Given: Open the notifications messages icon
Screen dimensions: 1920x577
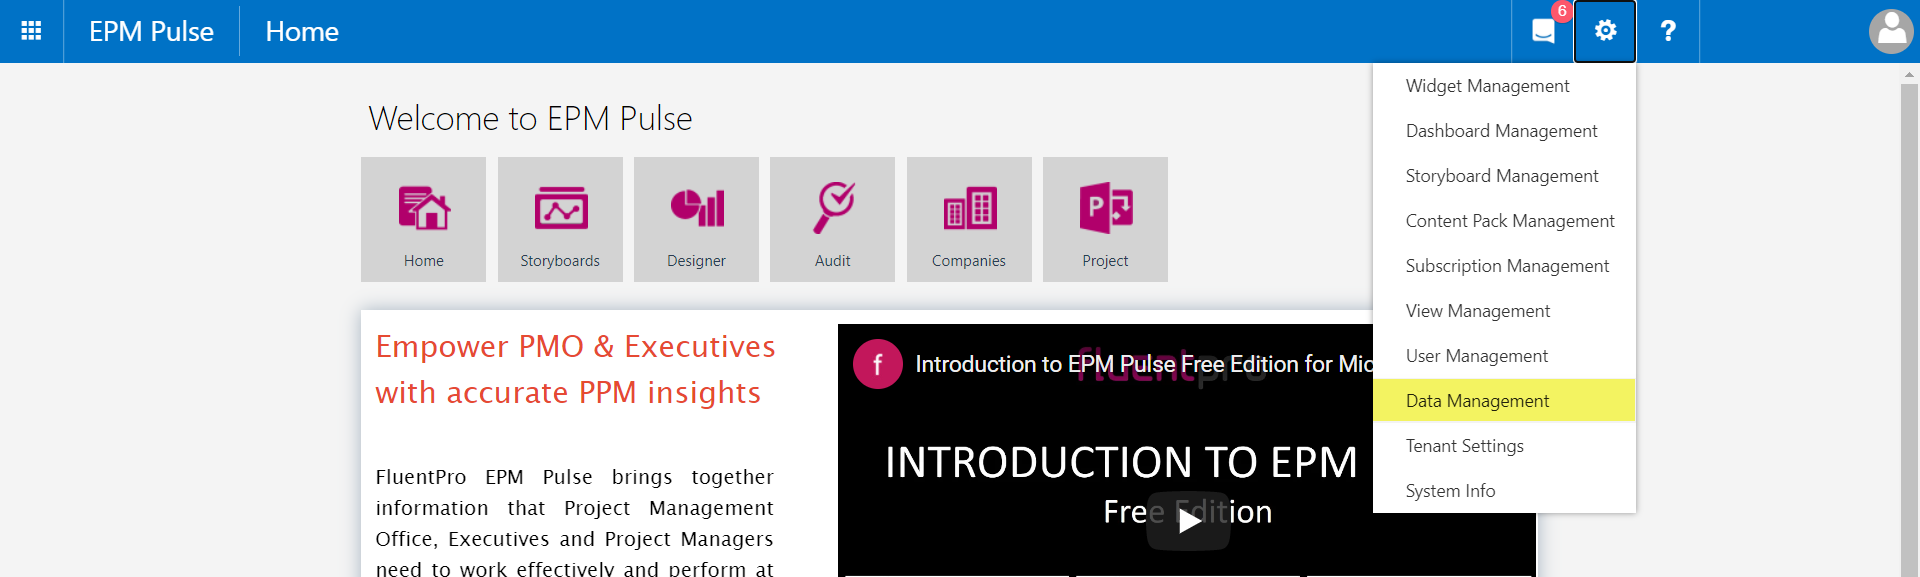Looking at the screenshot, I should [1543, 31].
